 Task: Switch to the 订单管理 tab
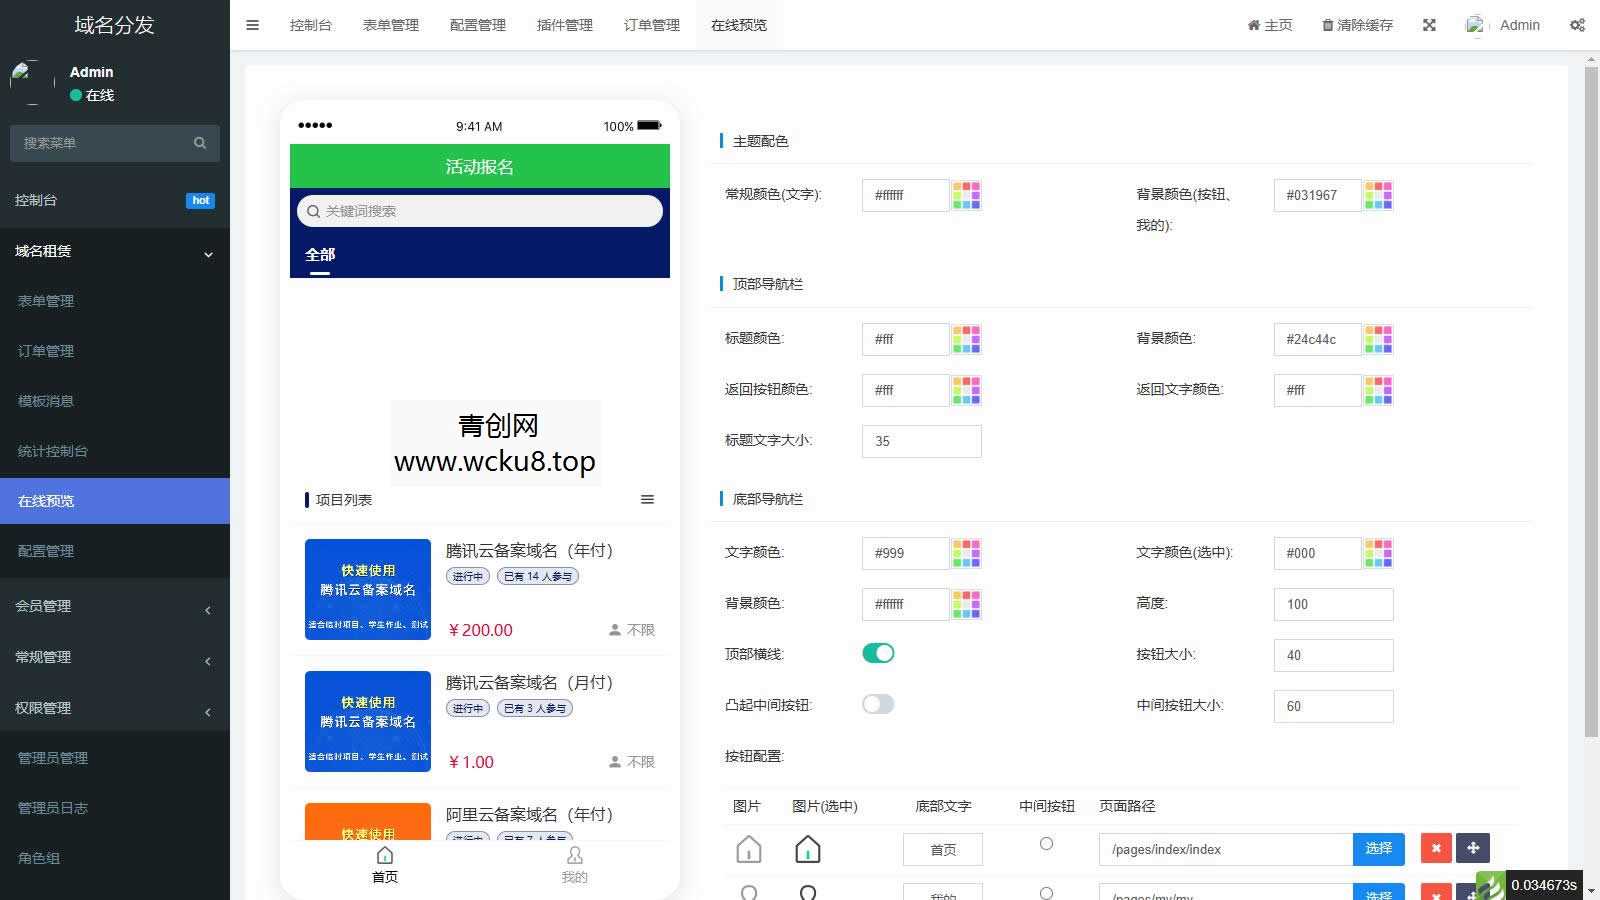(651, 25)
